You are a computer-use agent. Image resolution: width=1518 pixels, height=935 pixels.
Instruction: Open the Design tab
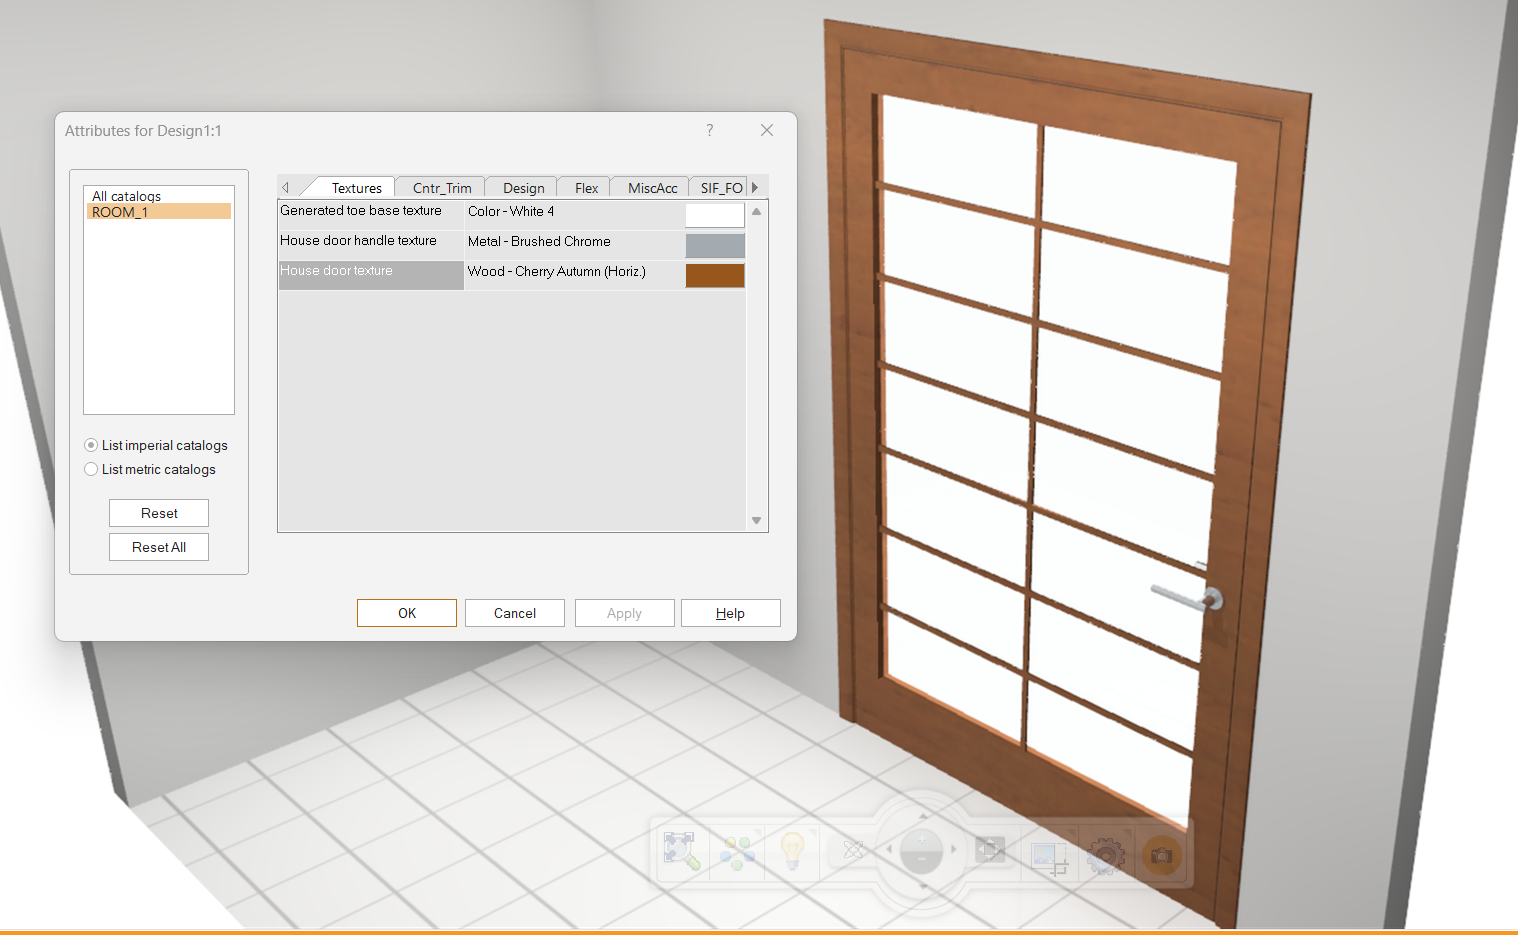pos(523,188)
